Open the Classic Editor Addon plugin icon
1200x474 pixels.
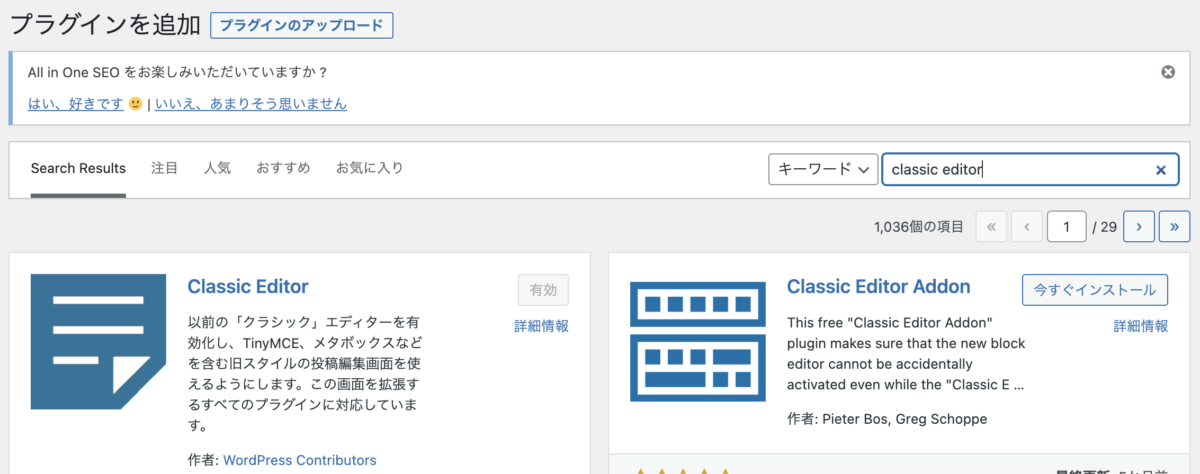click(x=698, y=340)
